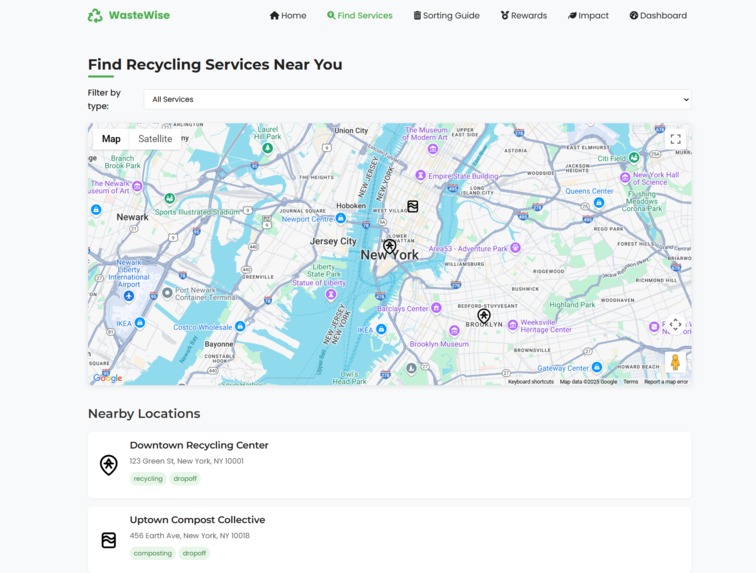756x573 pixels.
Task: Click the dropoff tag under Uptown Compost Collective
Action: [194, 553]
